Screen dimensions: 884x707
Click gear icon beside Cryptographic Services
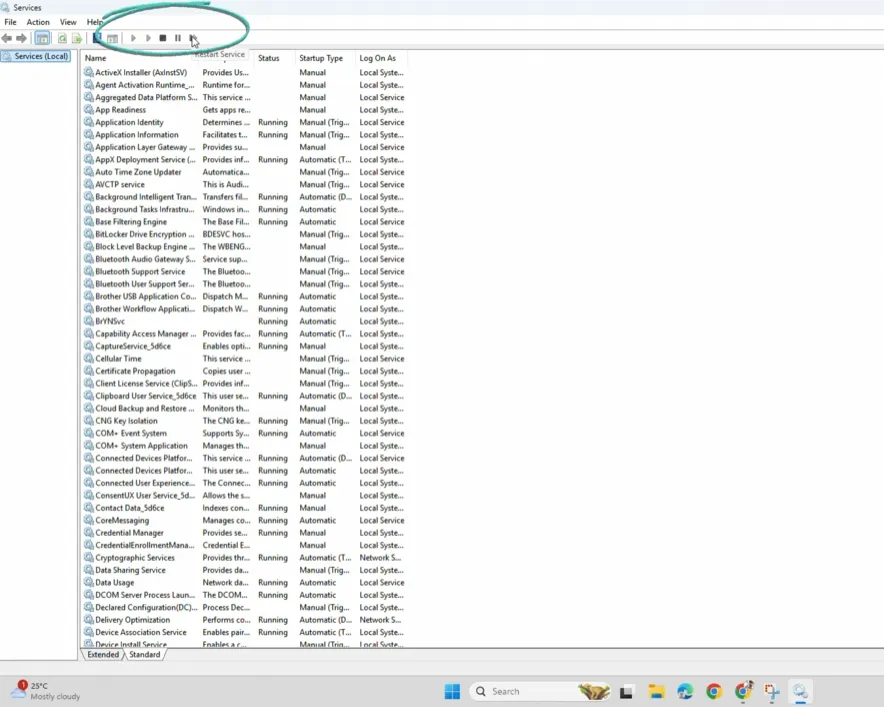pyautogui.click(x=89, y=558)
